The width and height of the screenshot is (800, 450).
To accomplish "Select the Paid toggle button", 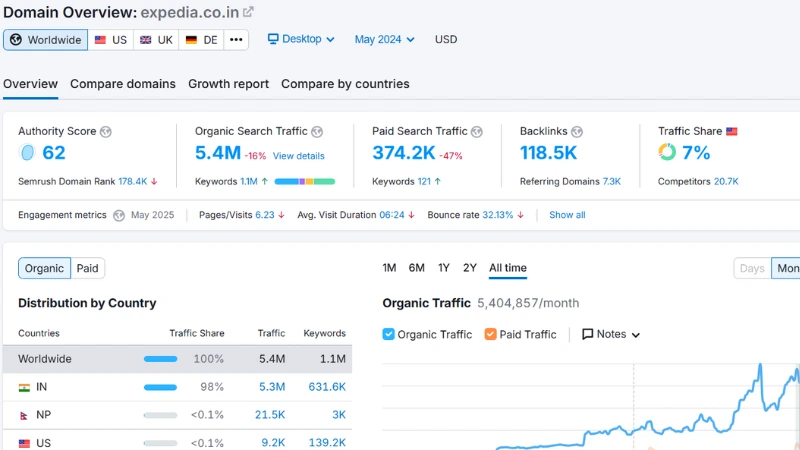I will (87, 268).
